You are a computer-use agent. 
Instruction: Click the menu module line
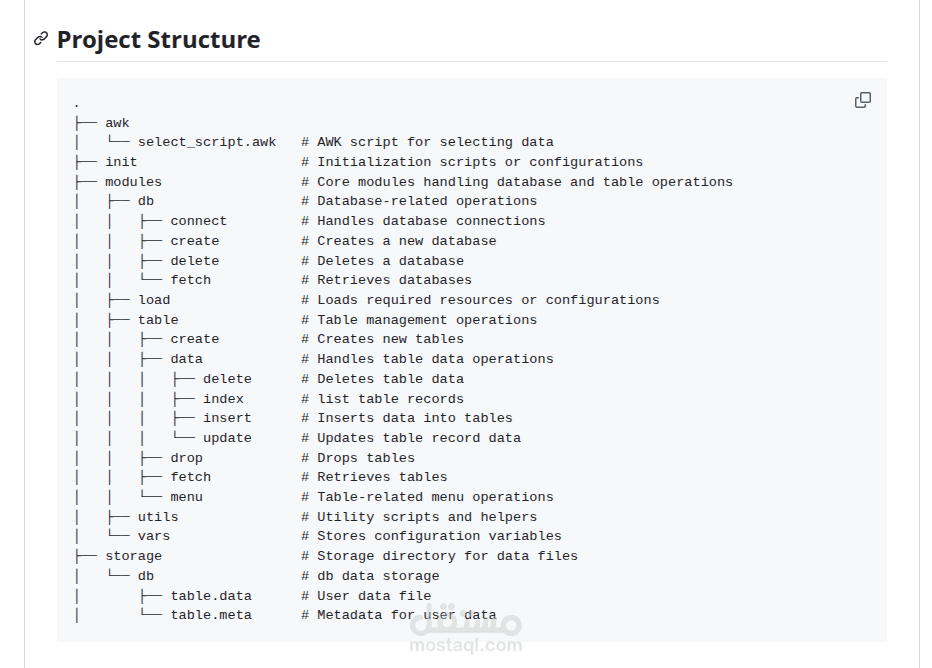click(x=186, y=496)
